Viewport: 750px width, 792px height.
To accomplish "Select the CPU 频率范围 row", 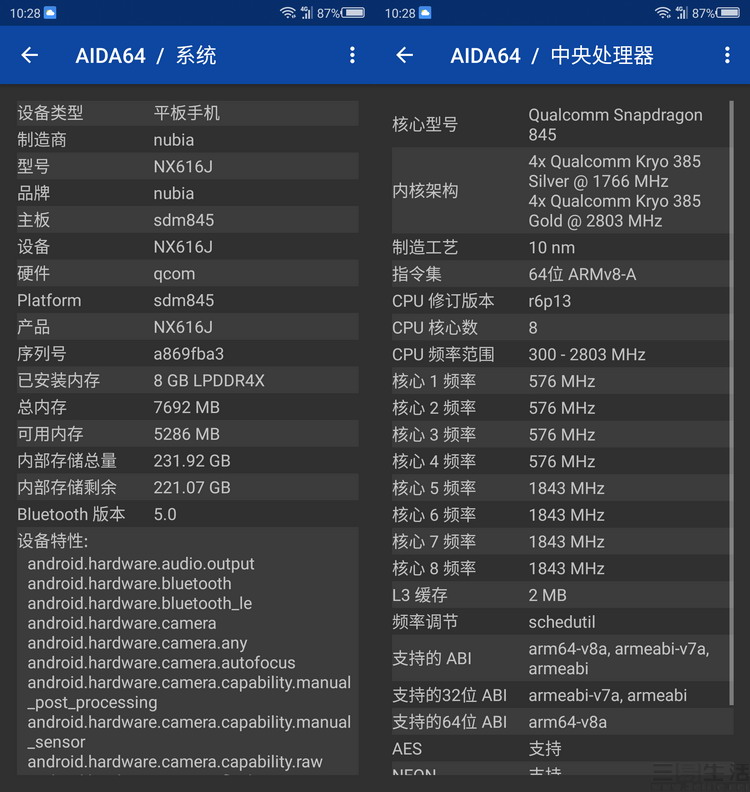I will click(x=560, y=355).
